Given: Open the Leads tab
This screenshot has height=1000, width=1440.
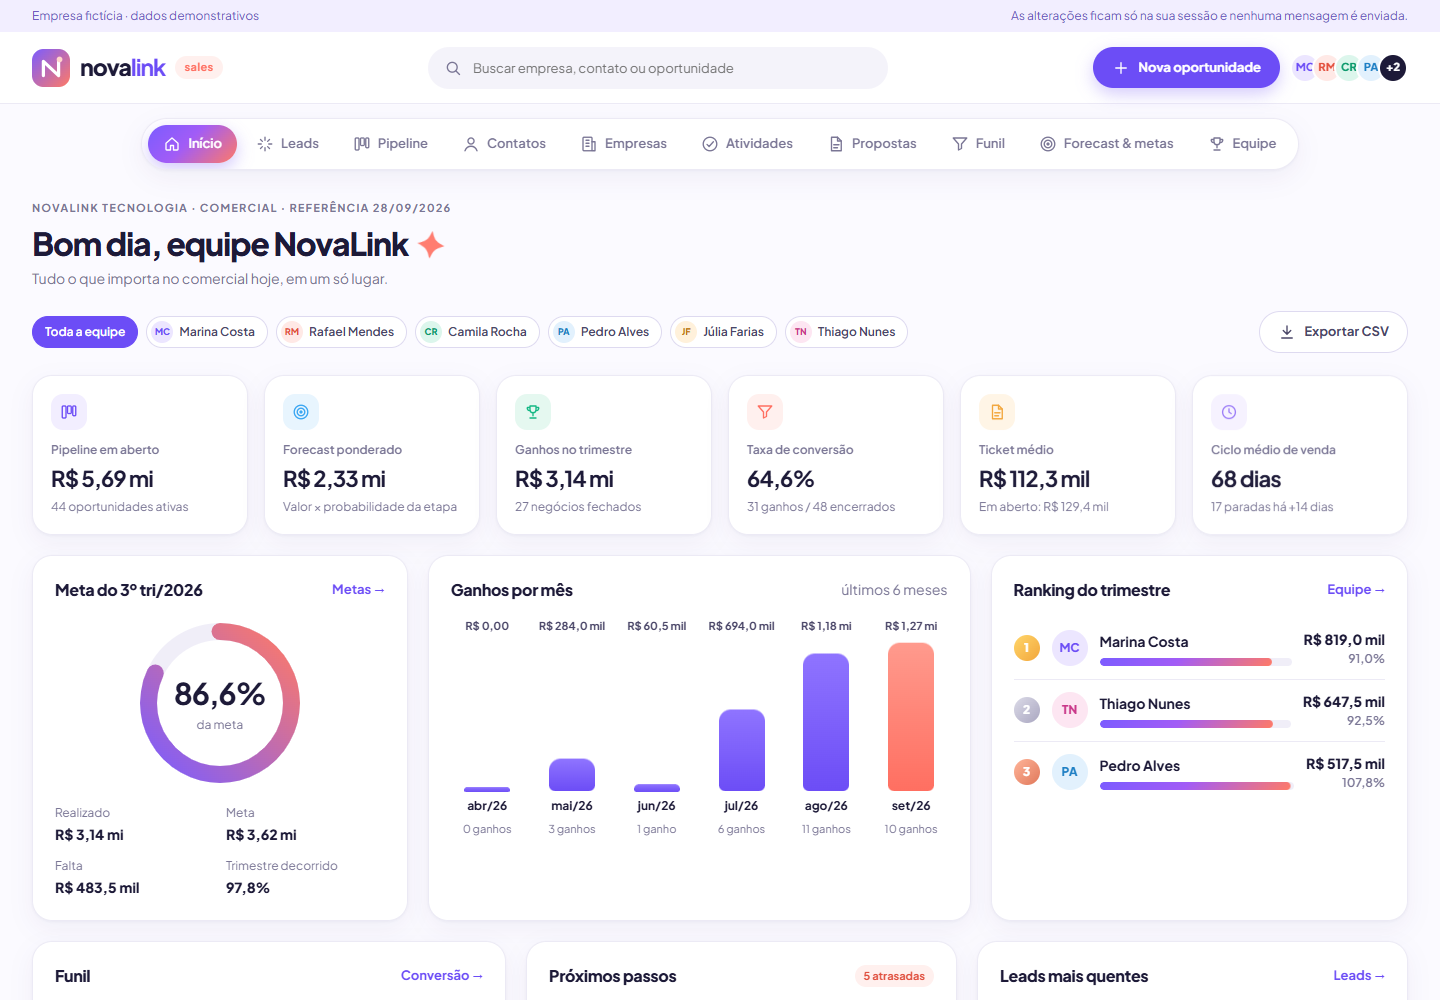Looking at the screenshot, I should coord(288,144).
